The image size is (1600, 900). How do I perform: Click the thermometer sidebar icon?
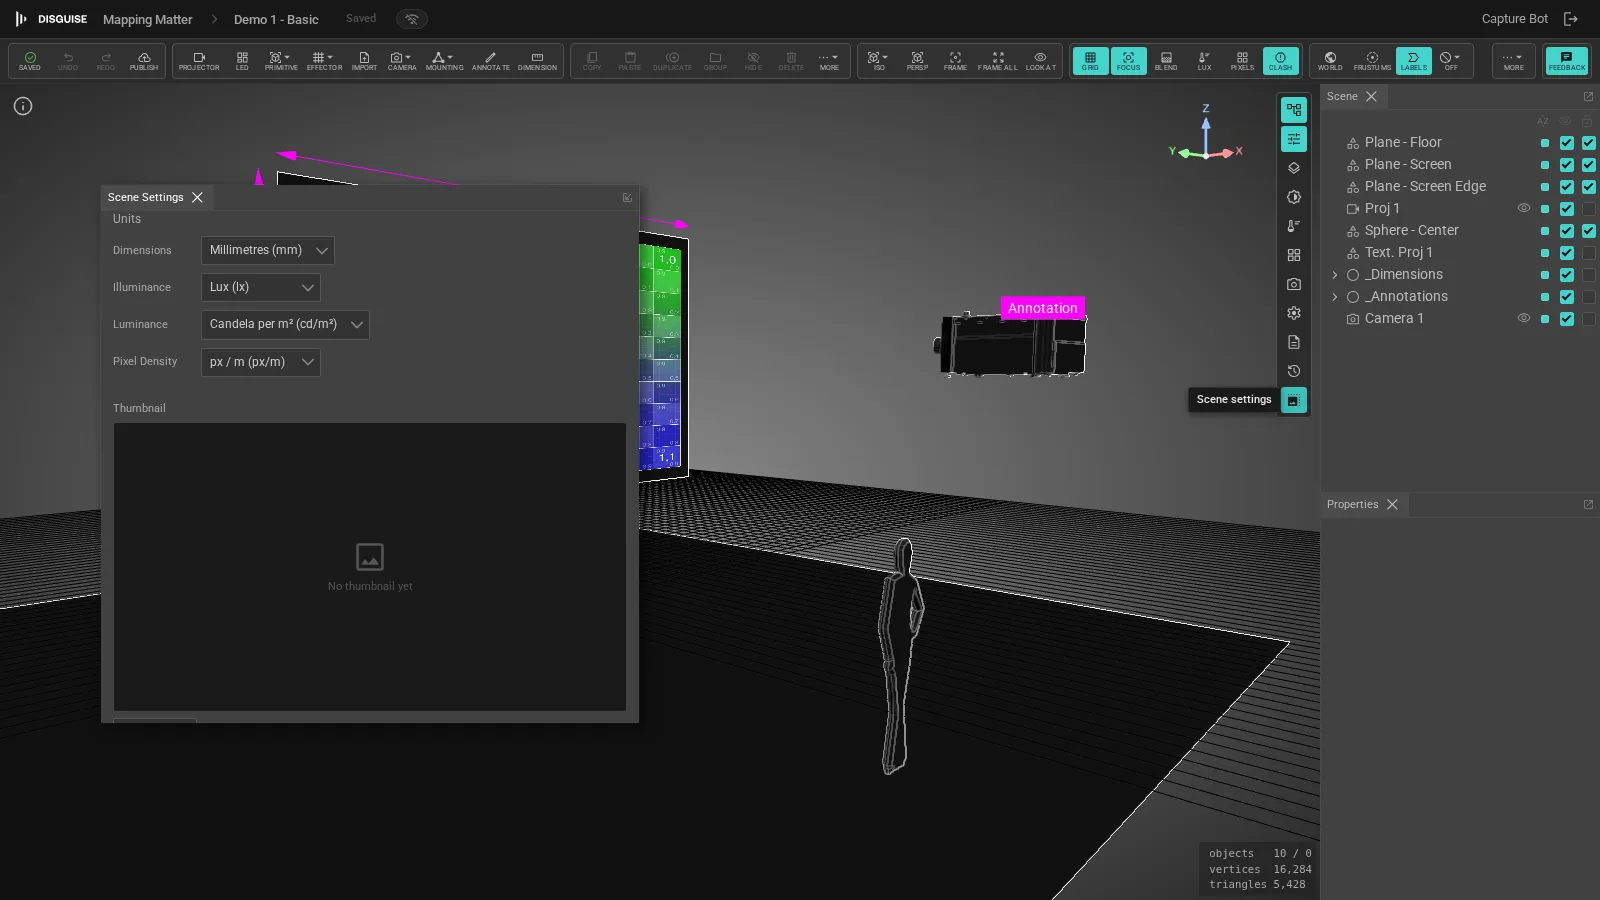(1294, 226)
